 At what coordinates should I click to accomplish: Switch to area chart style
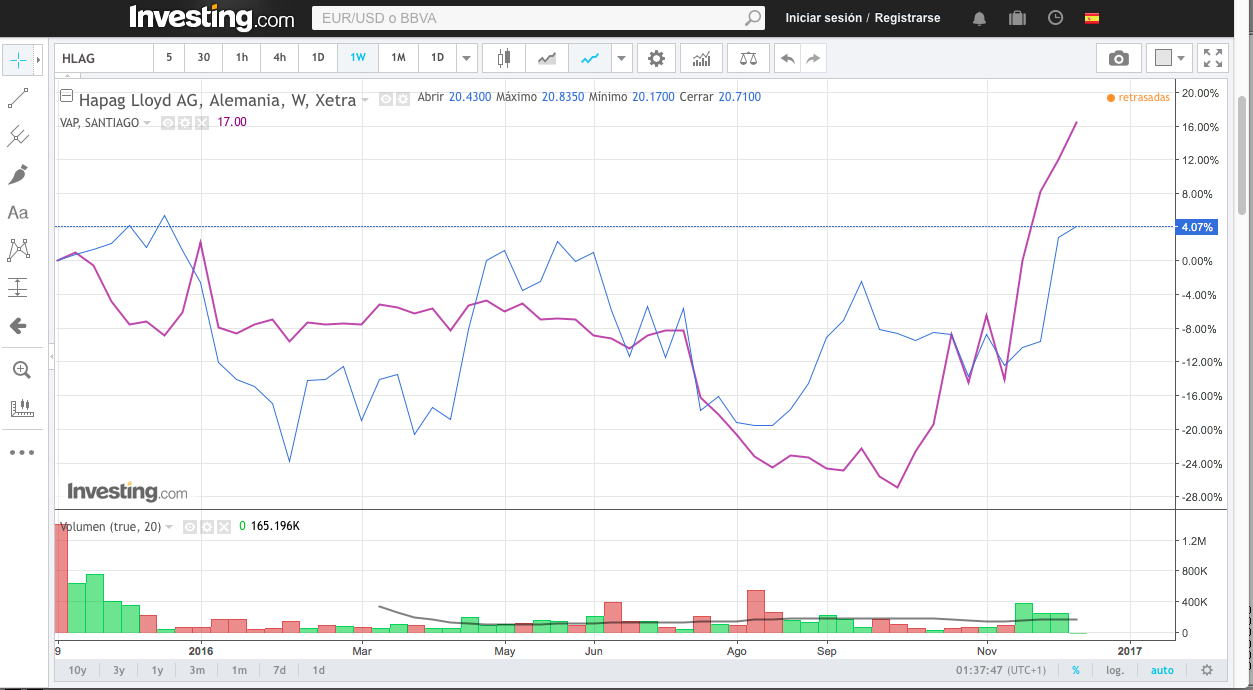pyautogui.click(x=547, y=58)
